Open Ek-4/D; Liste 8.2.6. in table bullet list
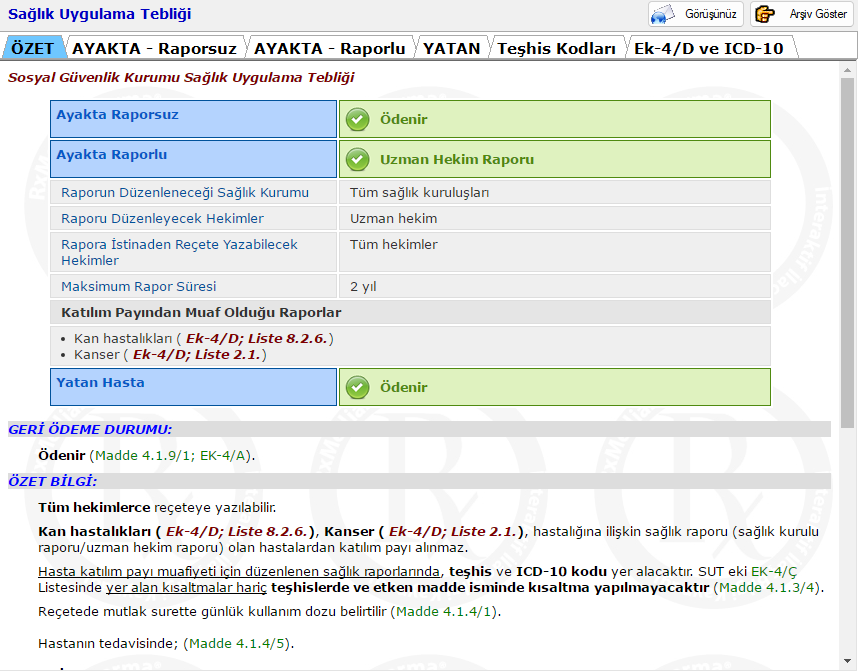858x671 pixels. click(257, 339)
